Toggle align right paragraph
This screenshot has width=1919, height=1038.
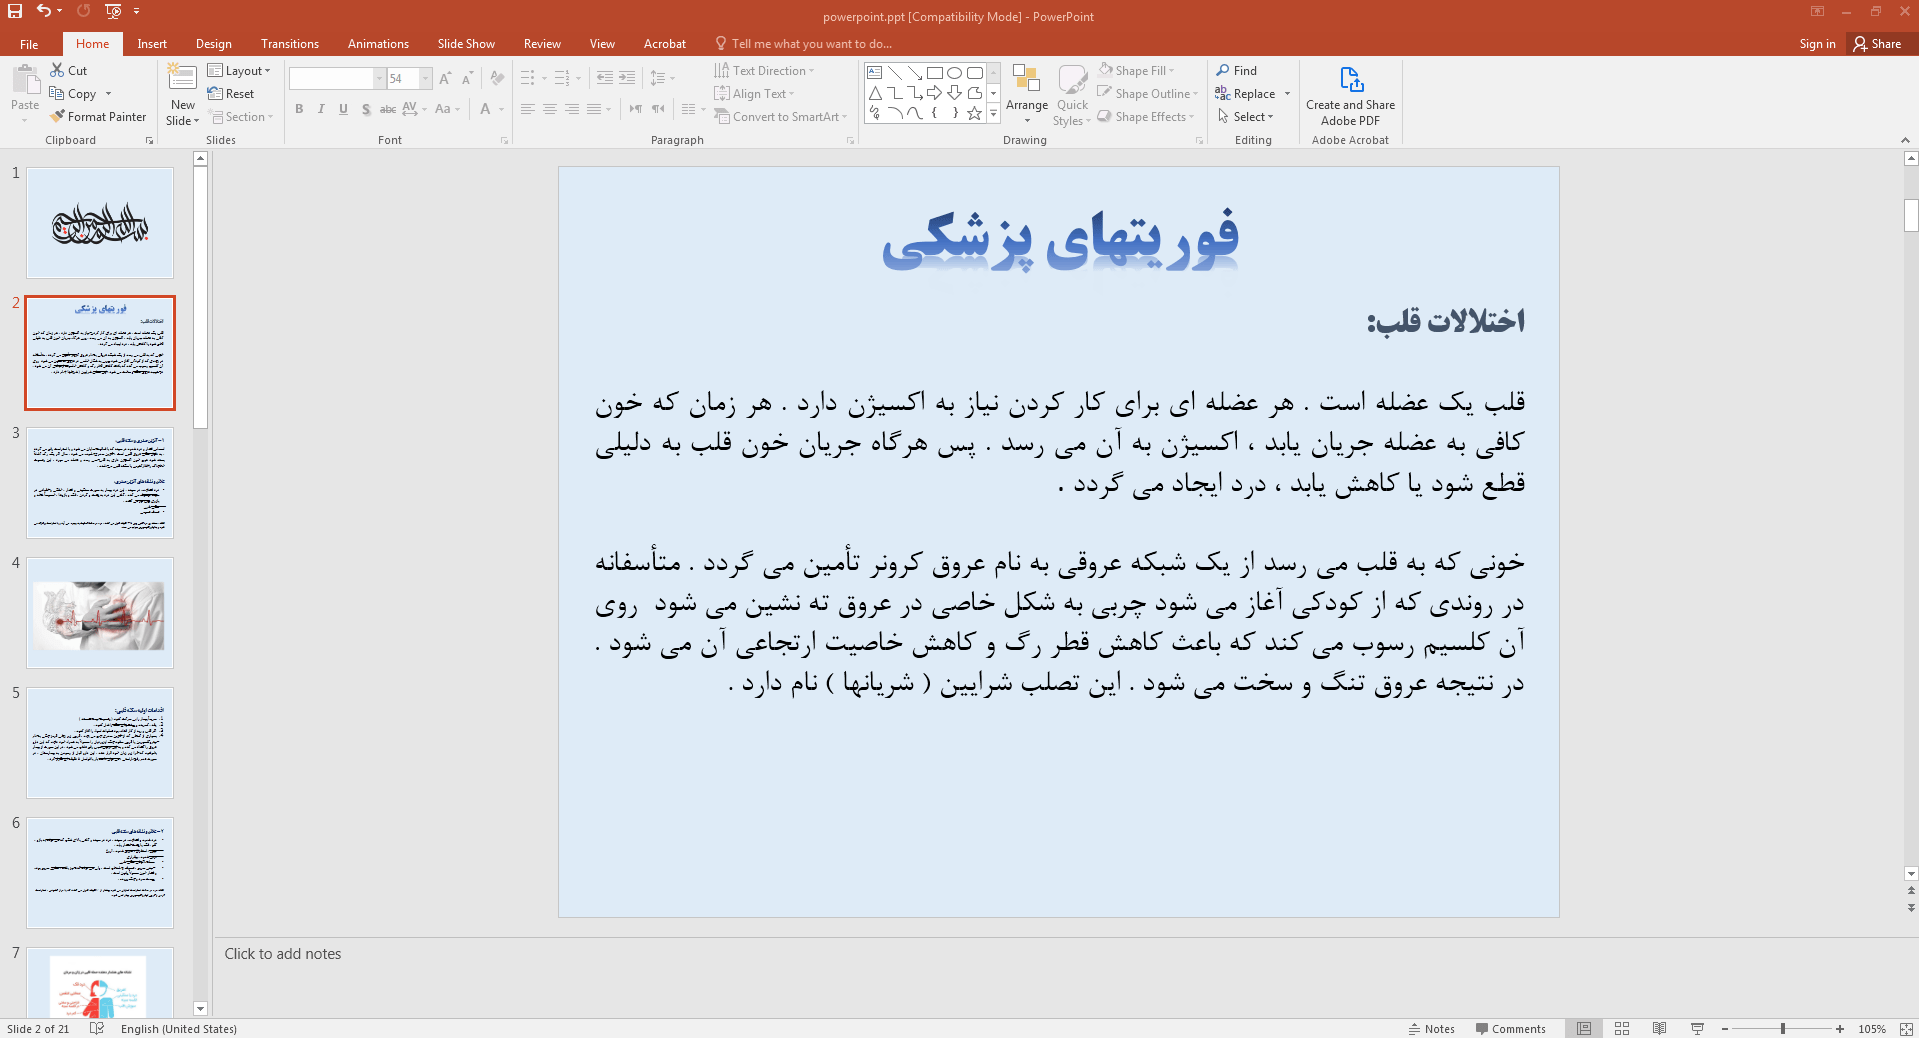pyautogui.click(x=572, y=109)
